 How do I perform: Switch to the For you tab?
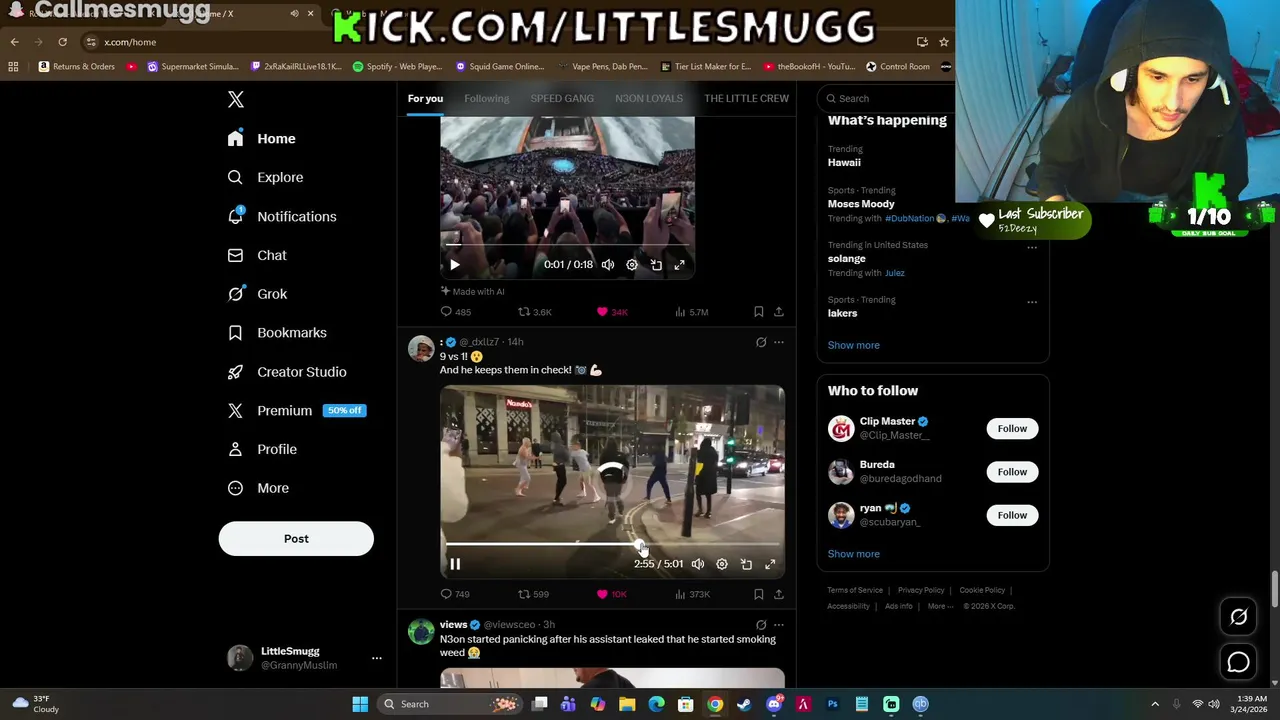[425, 98]
